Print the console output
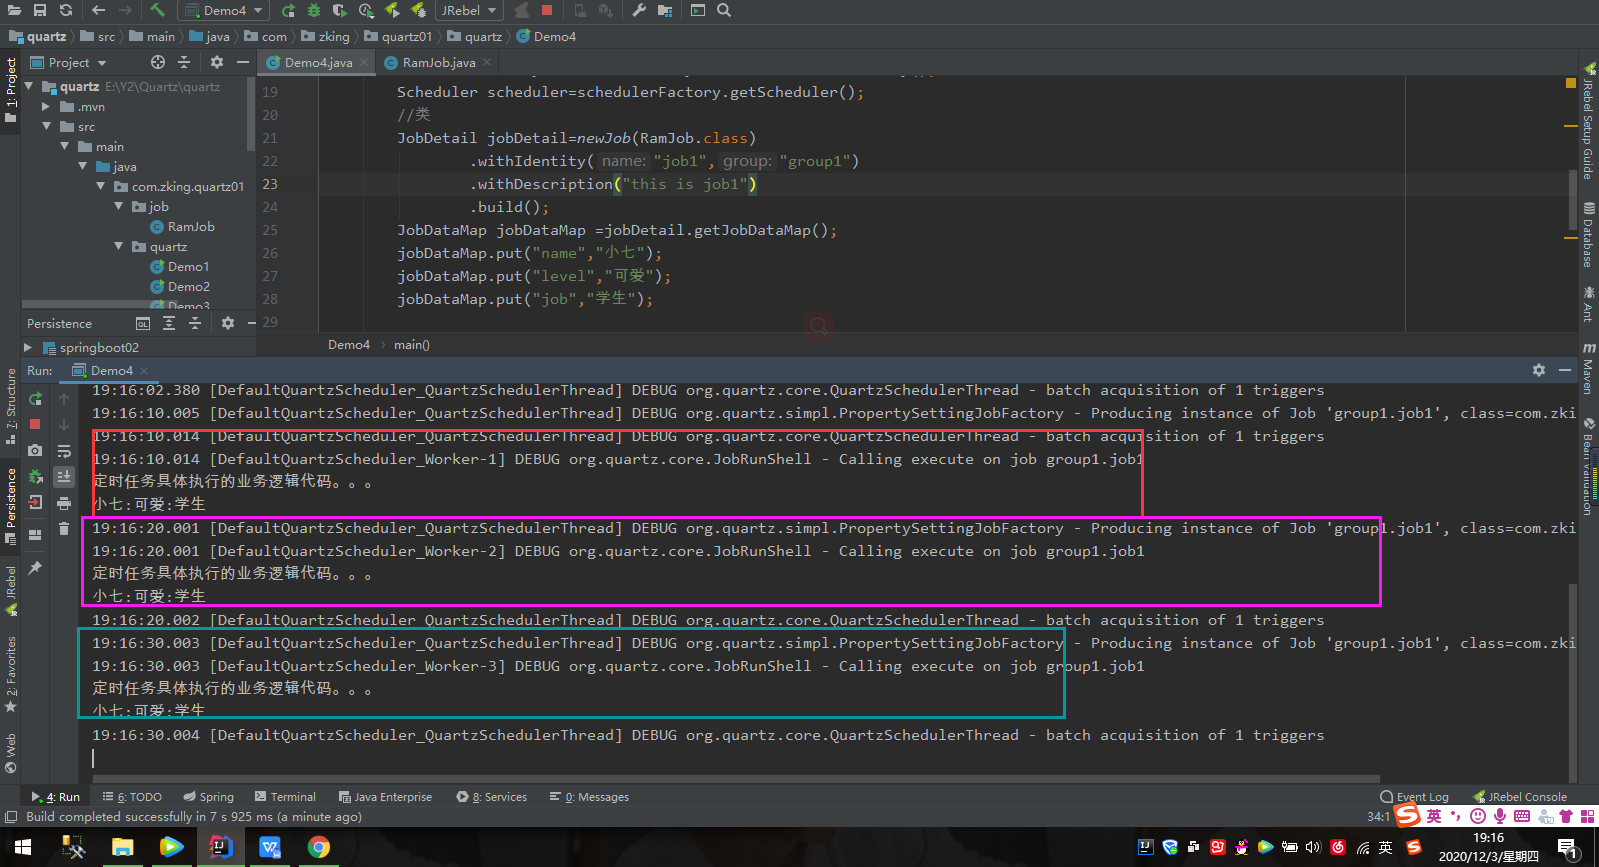Image resolution: width=1599 pixels, height=867 pixels. [64, 502]
